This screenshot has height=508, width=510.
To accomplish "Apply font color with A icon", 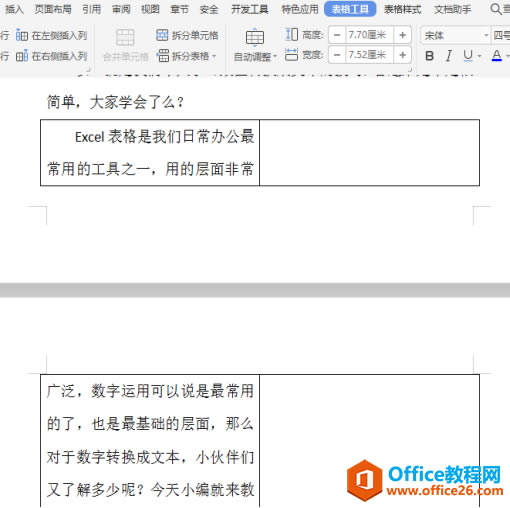I will 497,56.
